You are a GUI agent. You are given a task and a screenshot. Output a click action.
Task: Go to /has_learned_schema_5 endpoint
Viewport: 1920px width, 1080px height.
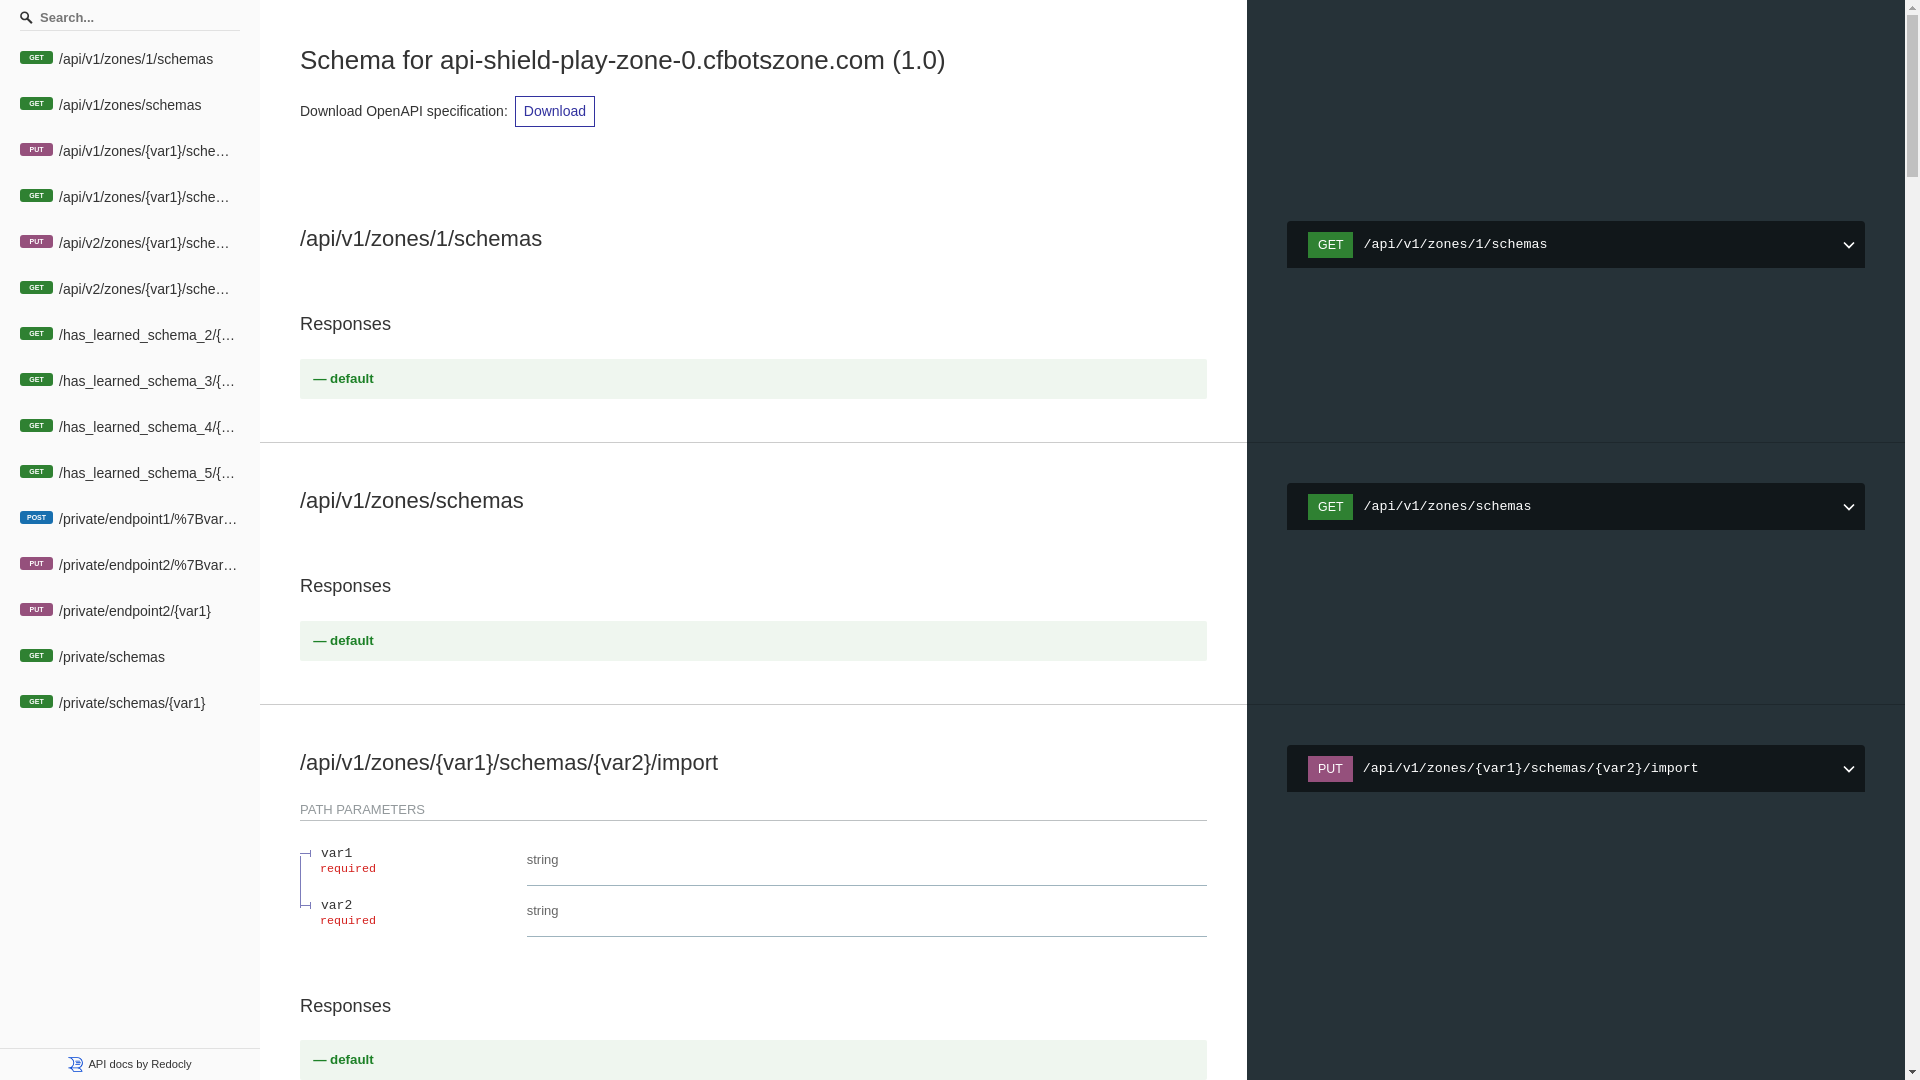130,473
